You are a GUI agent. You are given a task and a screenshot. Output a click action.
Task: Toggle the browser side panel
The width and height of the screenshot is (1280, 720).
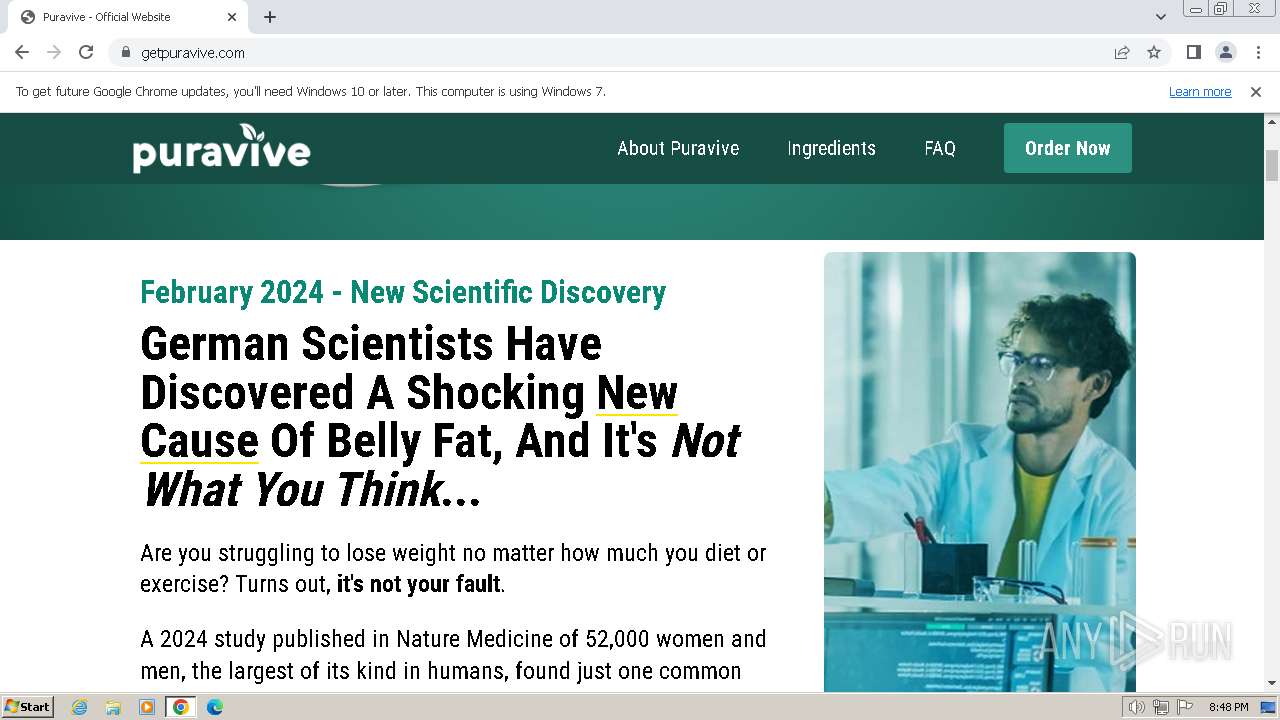[x=1193, y=53]
